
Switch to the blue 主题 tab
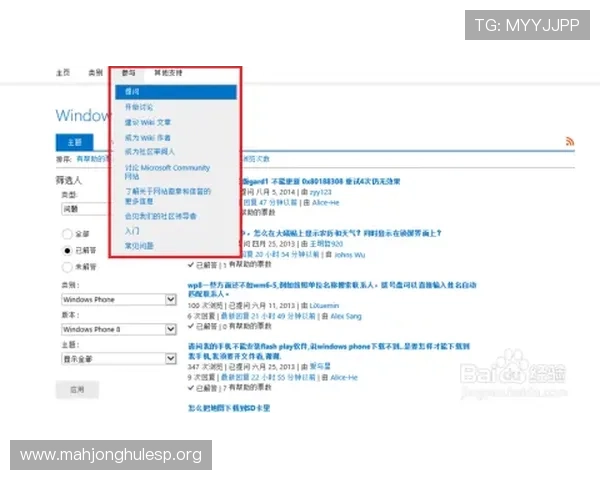tap(75, 142)
